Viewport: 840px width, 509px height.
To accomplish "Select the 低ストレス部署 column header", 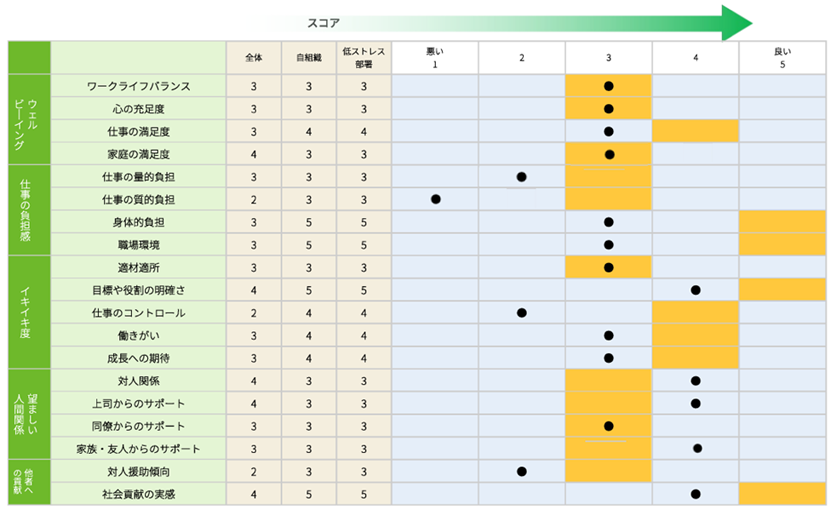I will click(364, 58).
